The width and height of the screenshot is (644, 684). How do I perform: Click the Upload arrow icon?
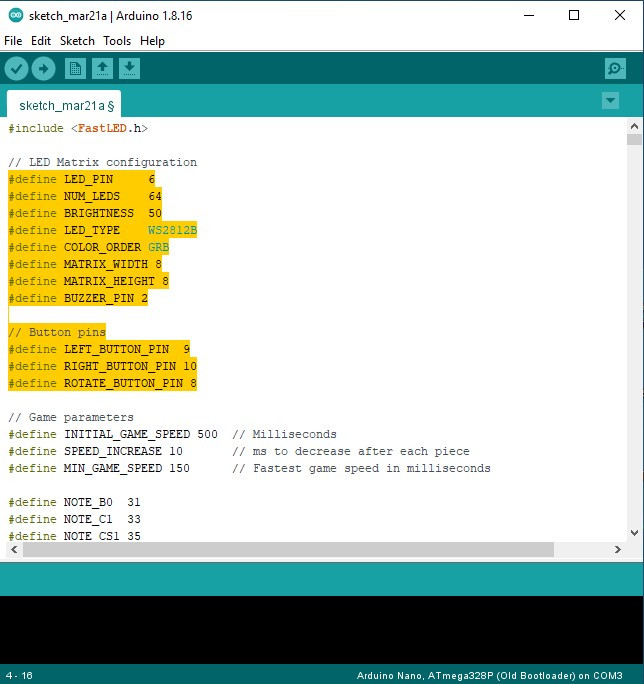click(x=43, y=68)
